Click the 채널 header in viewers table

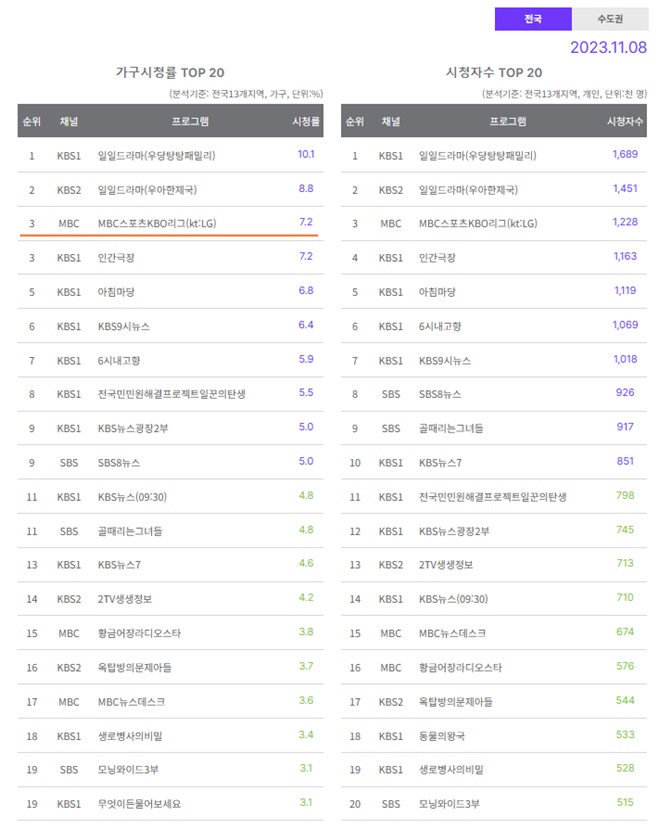pos(391,122)
